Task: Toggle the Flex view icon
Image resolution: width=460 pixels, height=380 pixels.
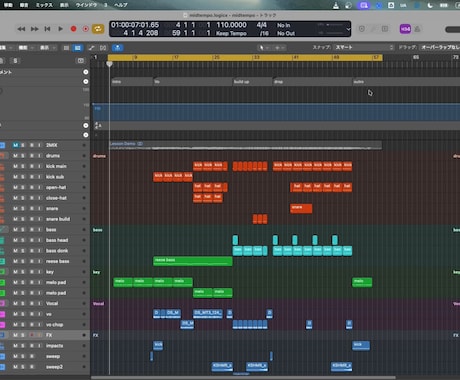Action: [103, 48]
